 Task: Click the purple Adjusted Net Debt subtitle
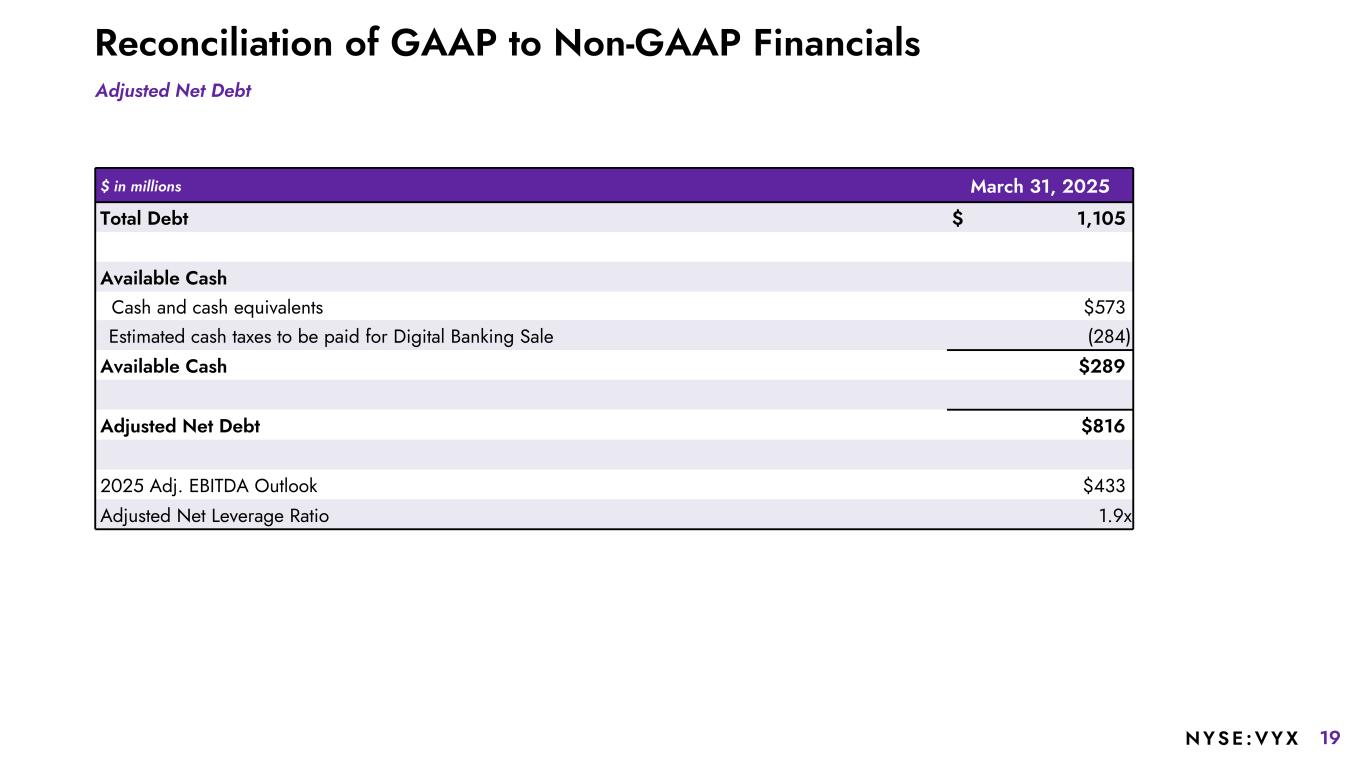(x=173, y=91)
